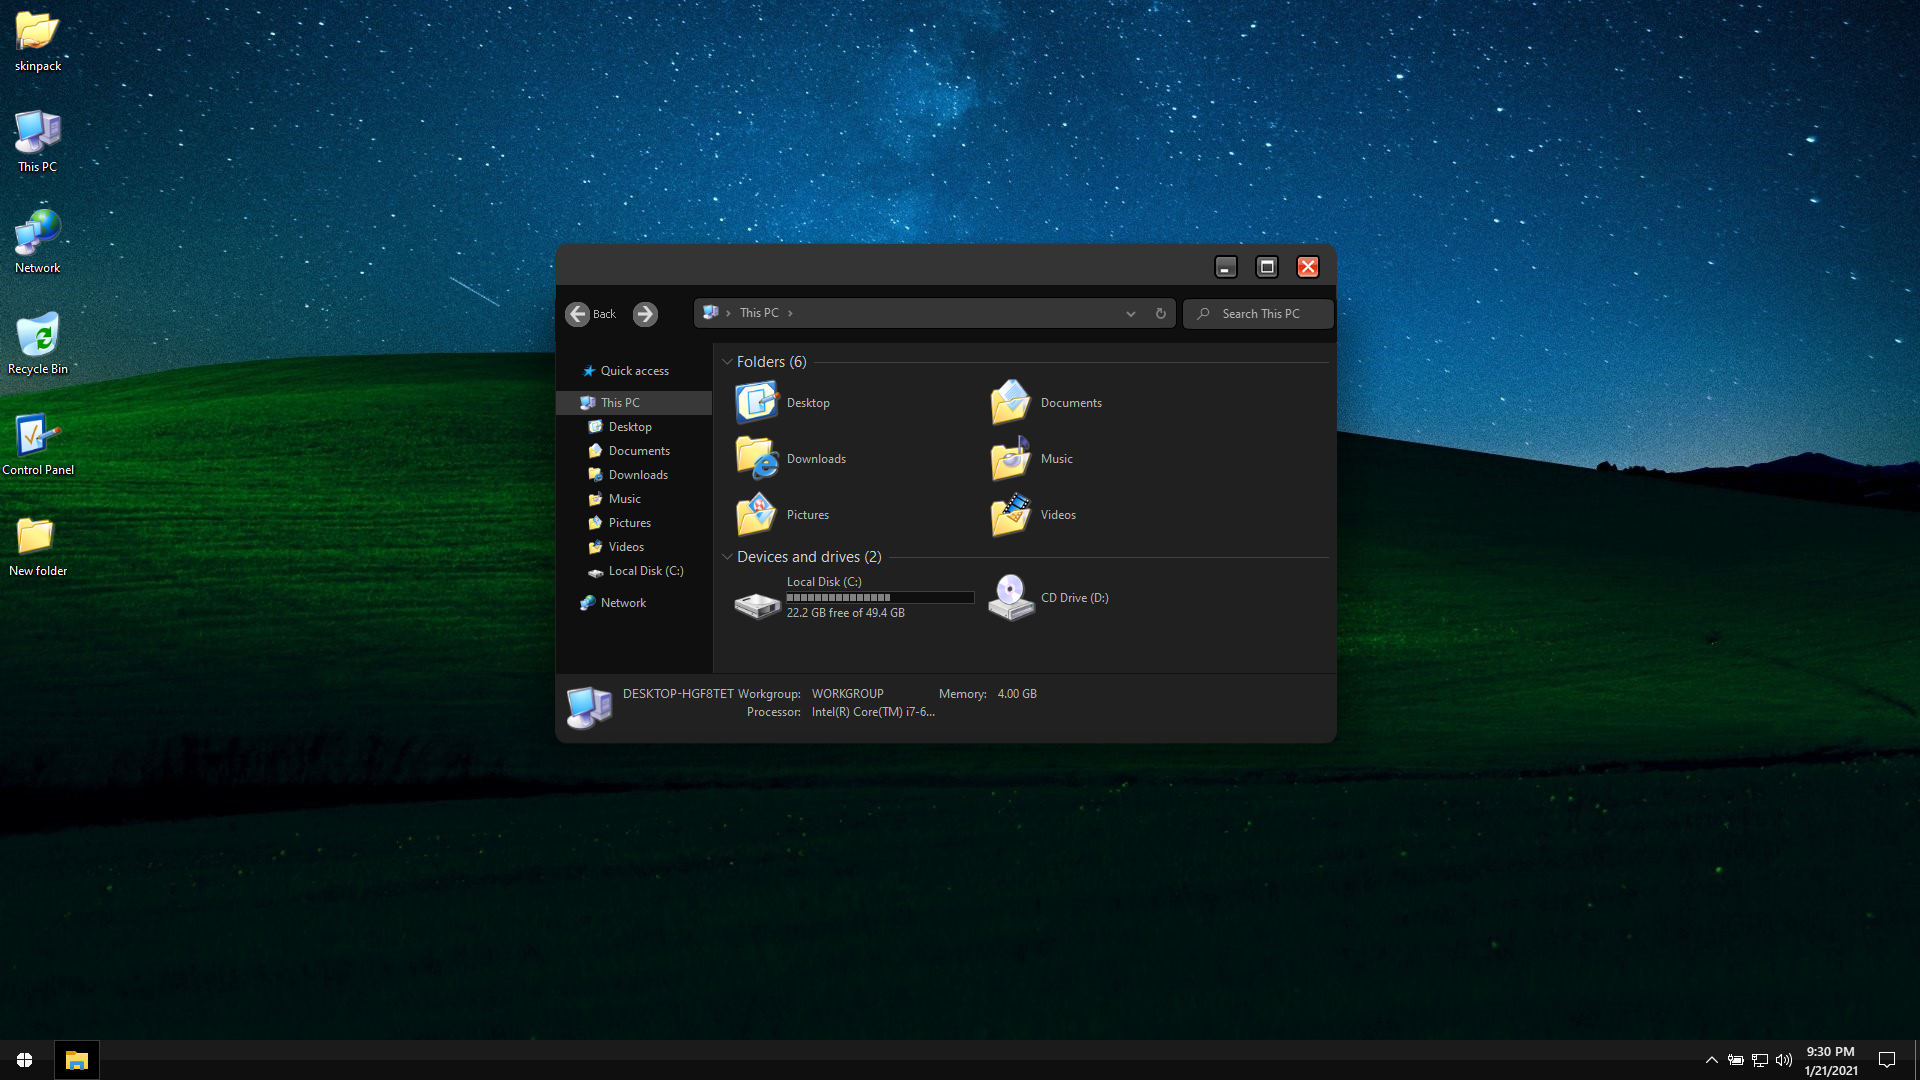Select Documents in the sidebar tree
1920x1080 pixels.
coord(638,451)
